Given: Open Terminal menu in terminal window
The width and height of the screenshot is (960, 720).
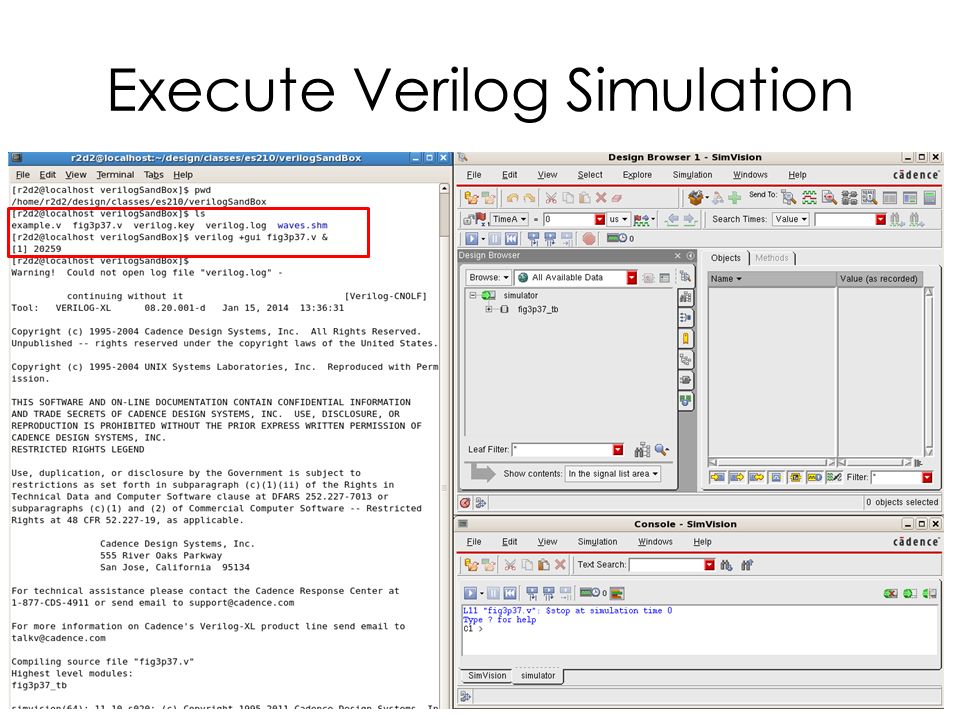Looking at the screenshot, I should [x=115, y=174].
